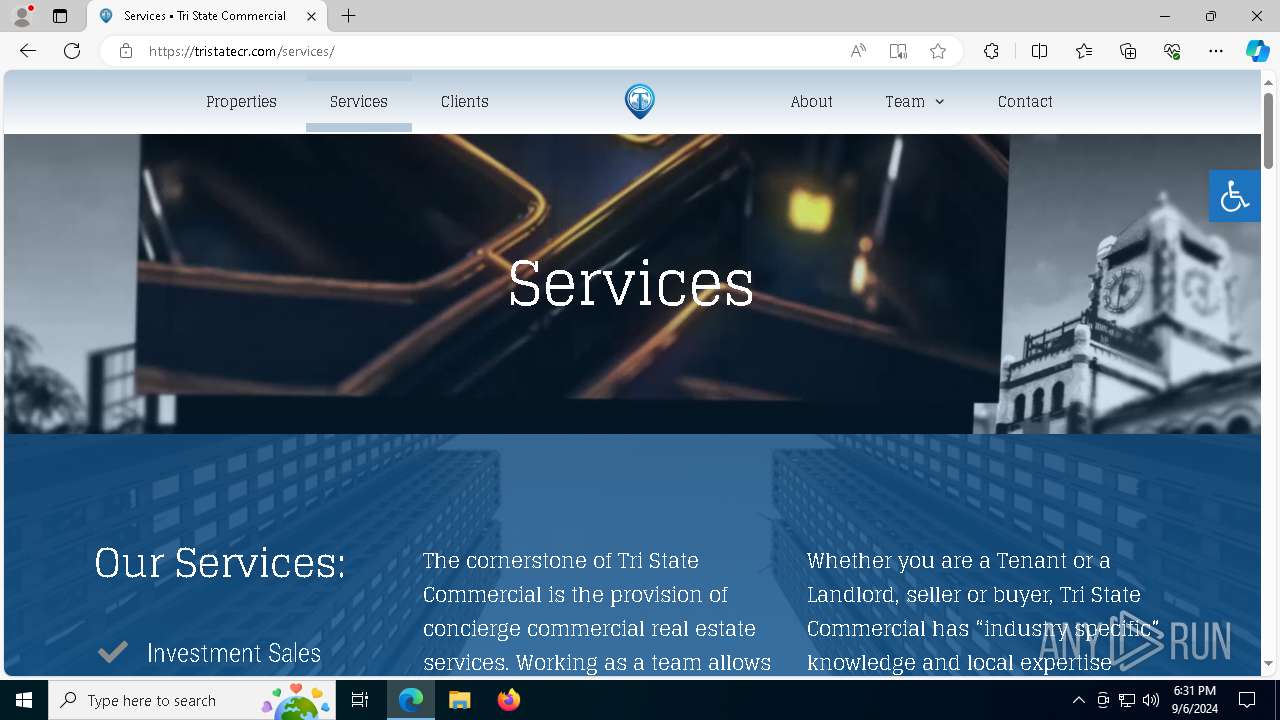The width and height of the screenshot is (1280, 720).
Task: Open Edge Settings and more menu
Action: click(1216, 51)
